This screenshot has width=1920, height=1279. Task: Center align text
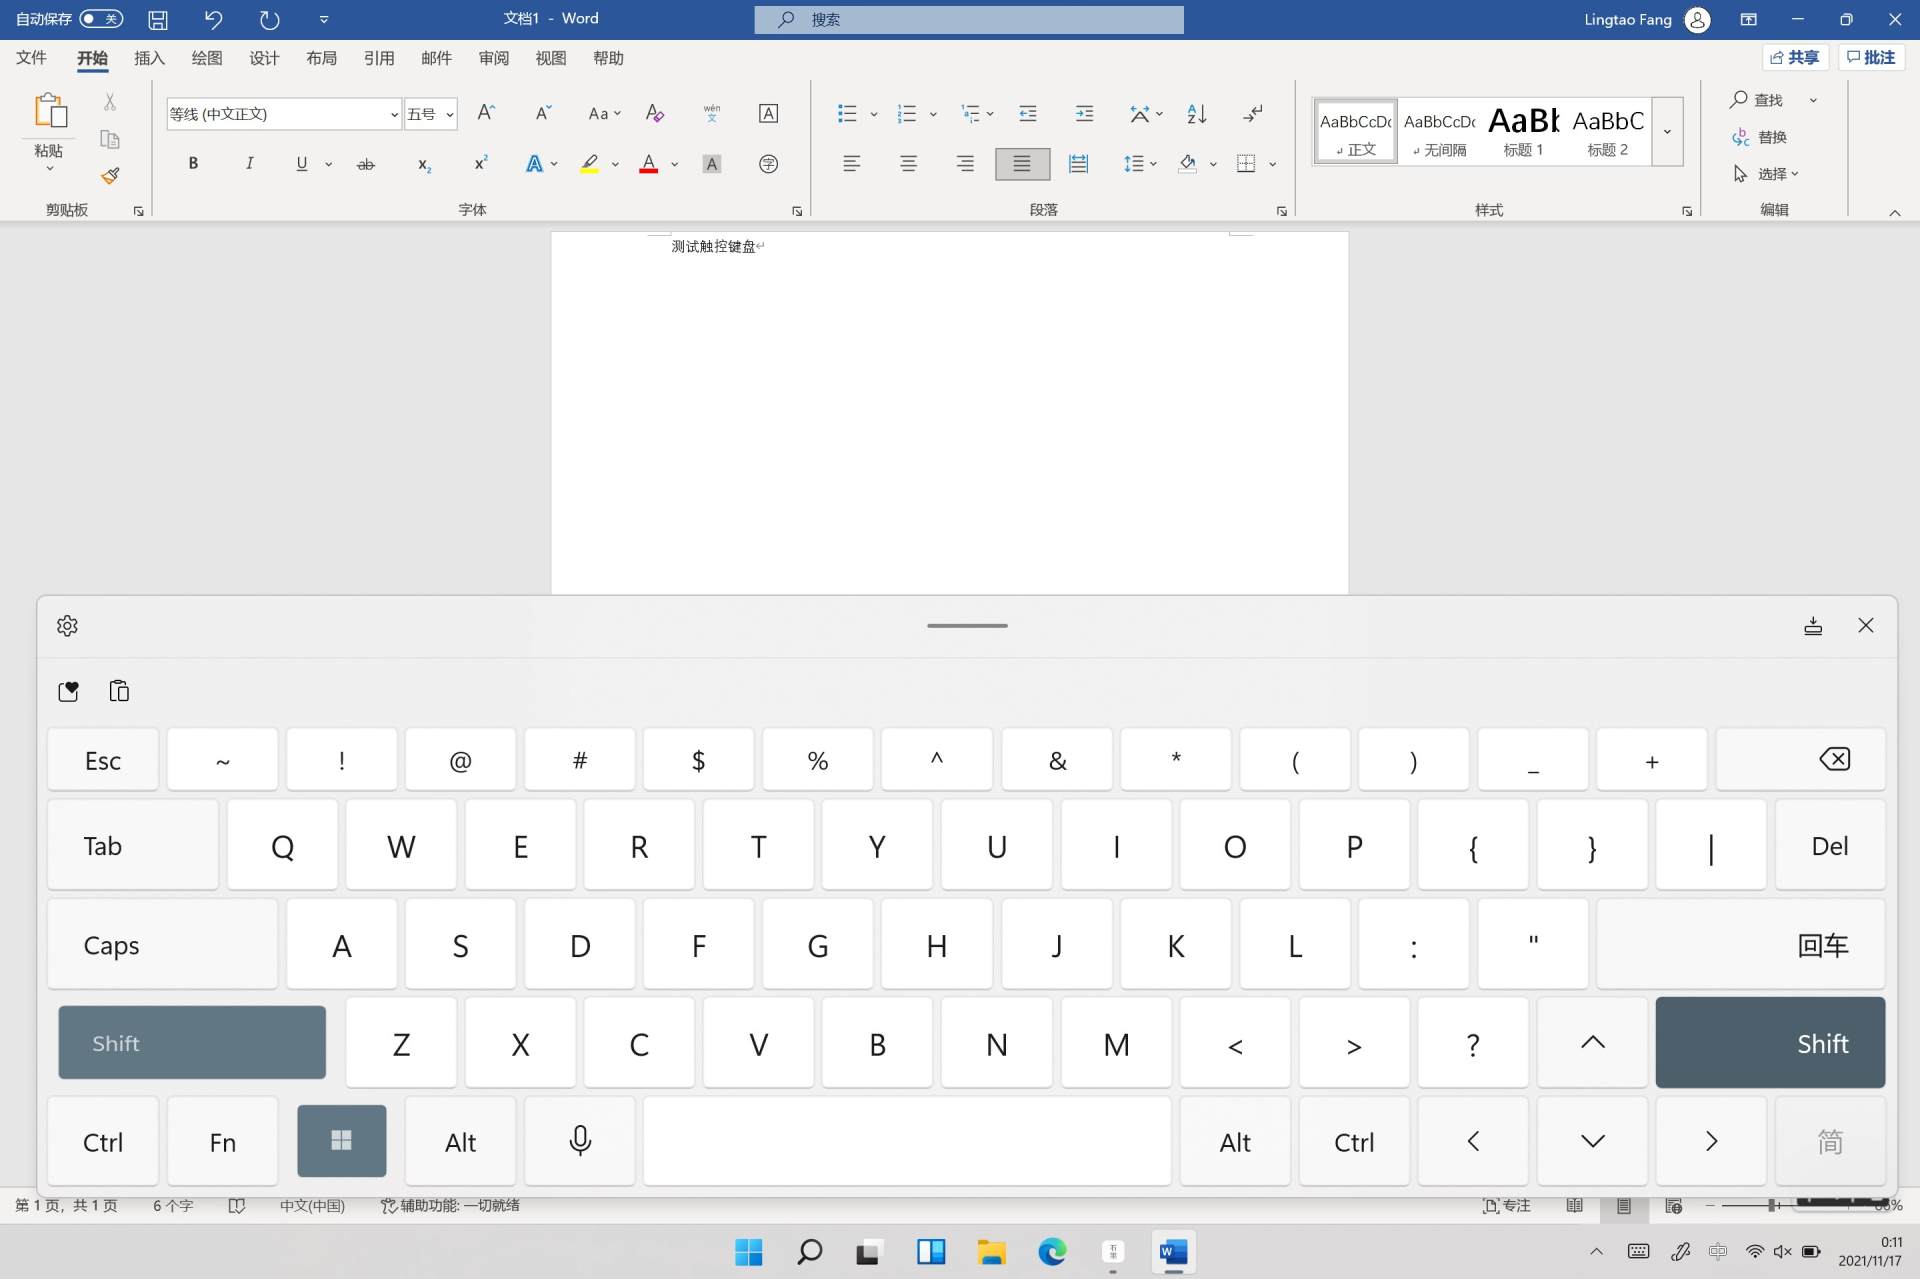click(x=908, y=164)
